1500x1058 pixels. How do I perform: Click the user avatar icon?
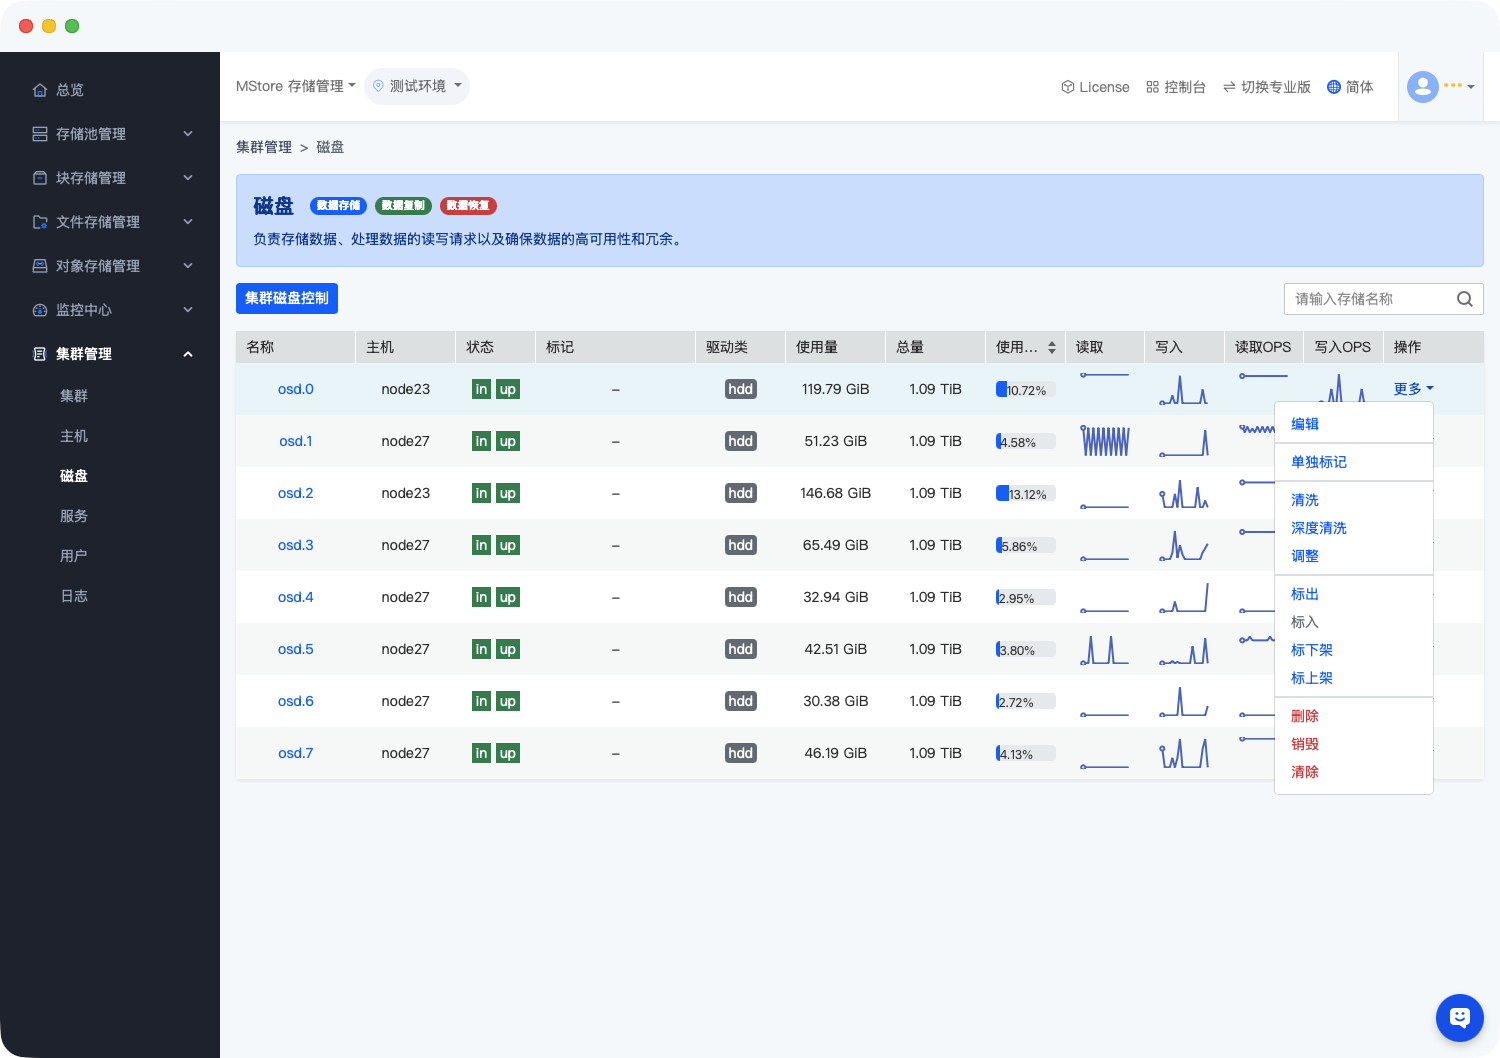click(x=1422, y=87)
